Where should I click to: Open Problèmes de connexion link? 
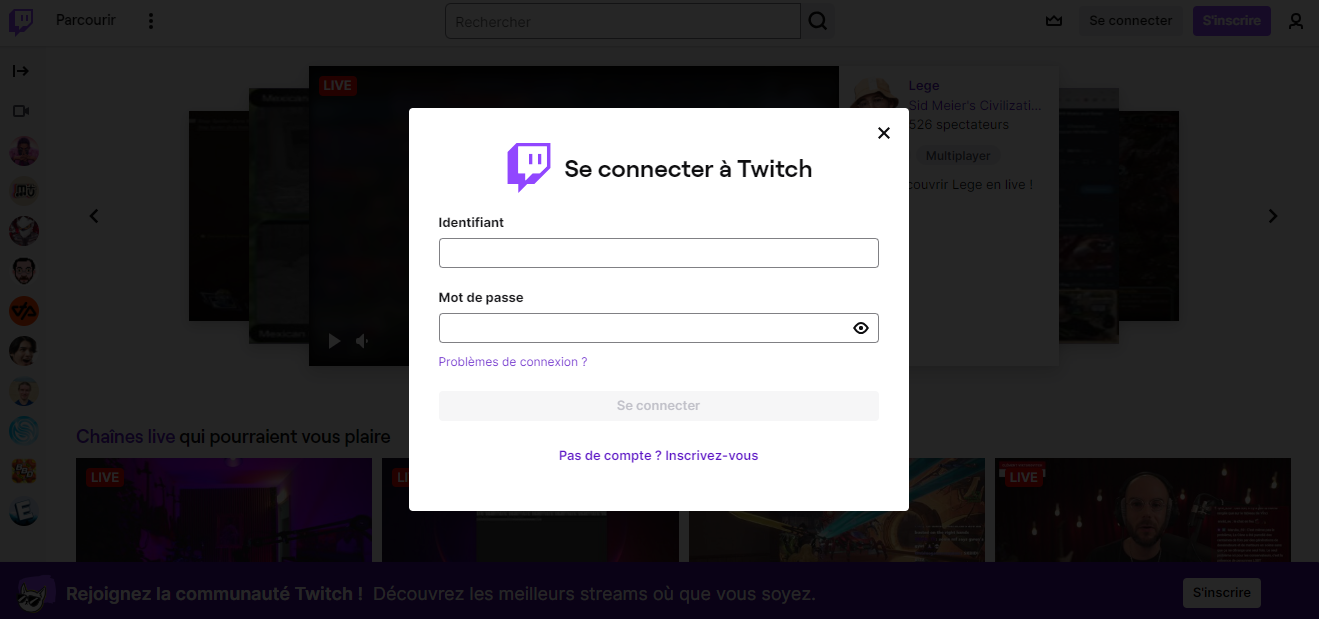(513, 362)
